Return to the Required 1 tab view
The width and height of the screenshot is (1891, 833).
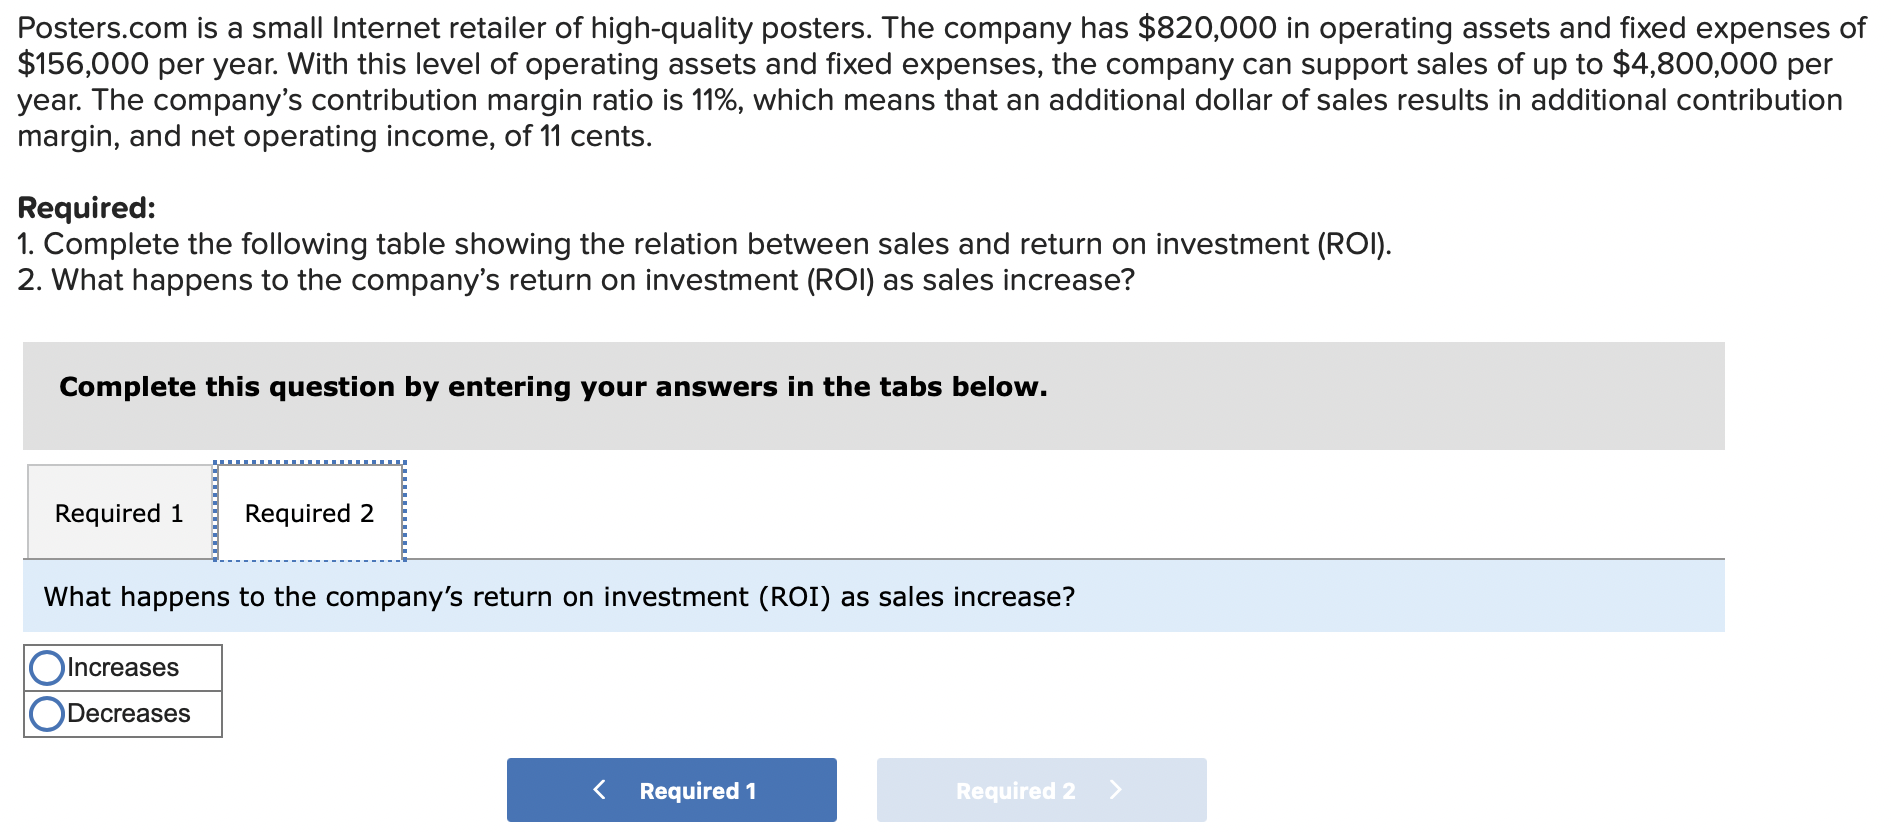119,512
